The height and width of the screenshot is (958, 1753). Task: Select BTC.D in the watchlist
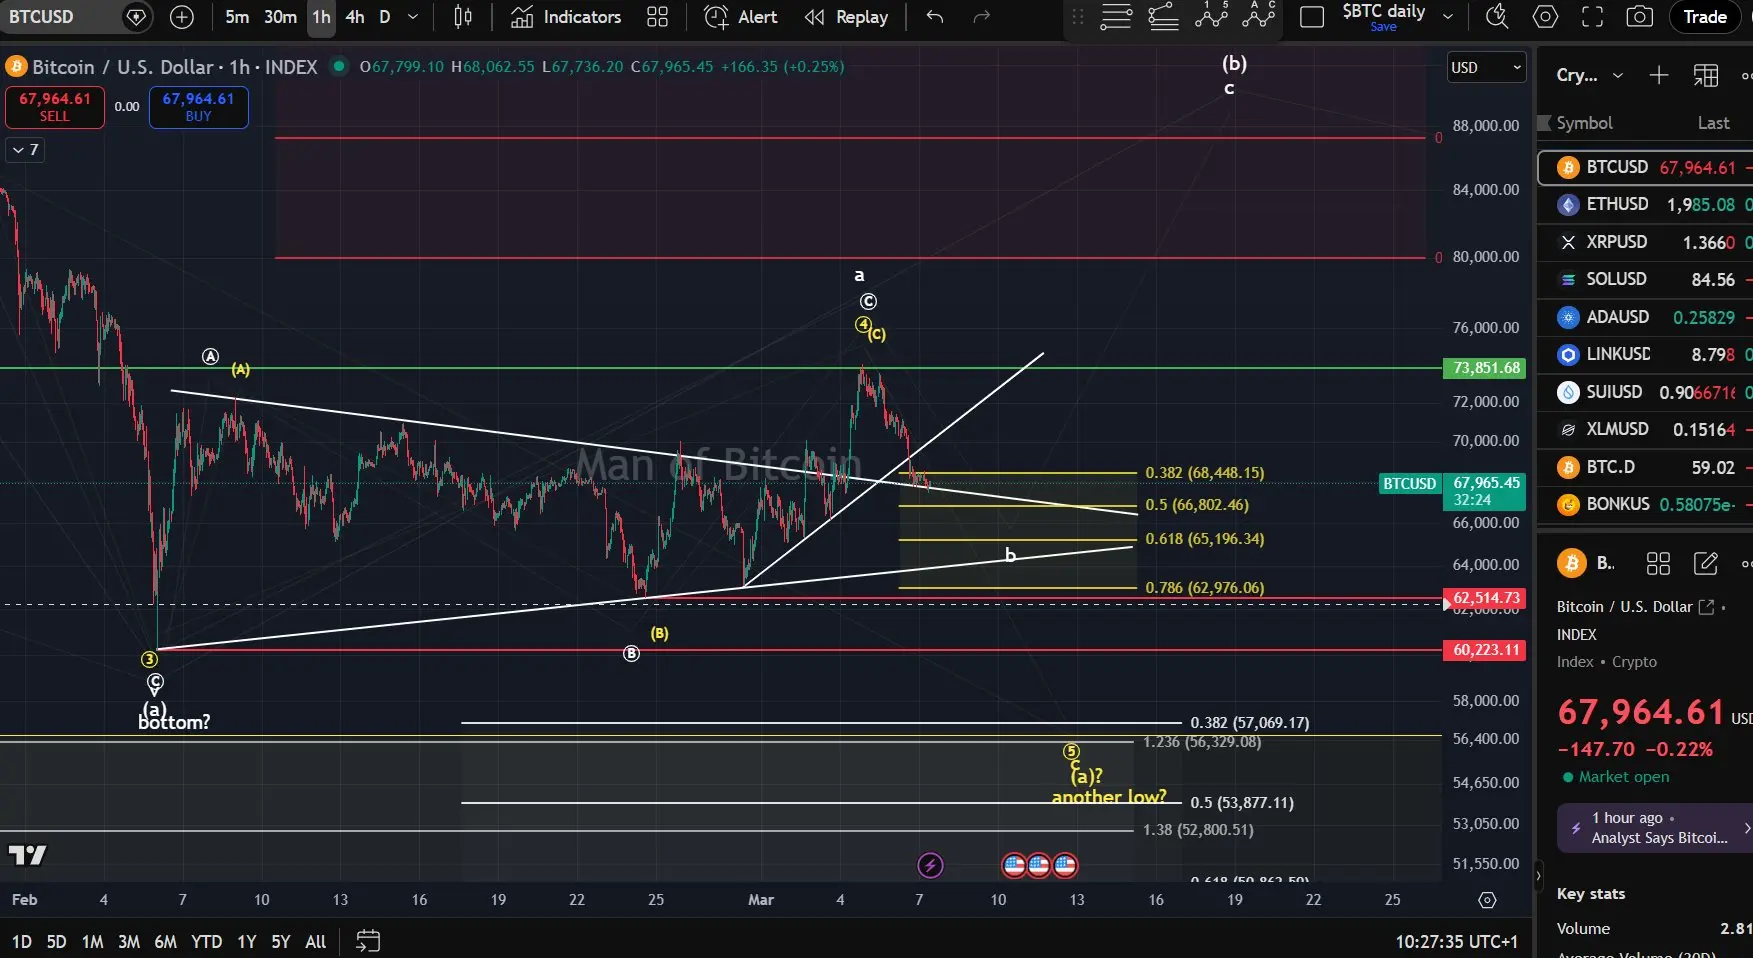point(1645,467)
